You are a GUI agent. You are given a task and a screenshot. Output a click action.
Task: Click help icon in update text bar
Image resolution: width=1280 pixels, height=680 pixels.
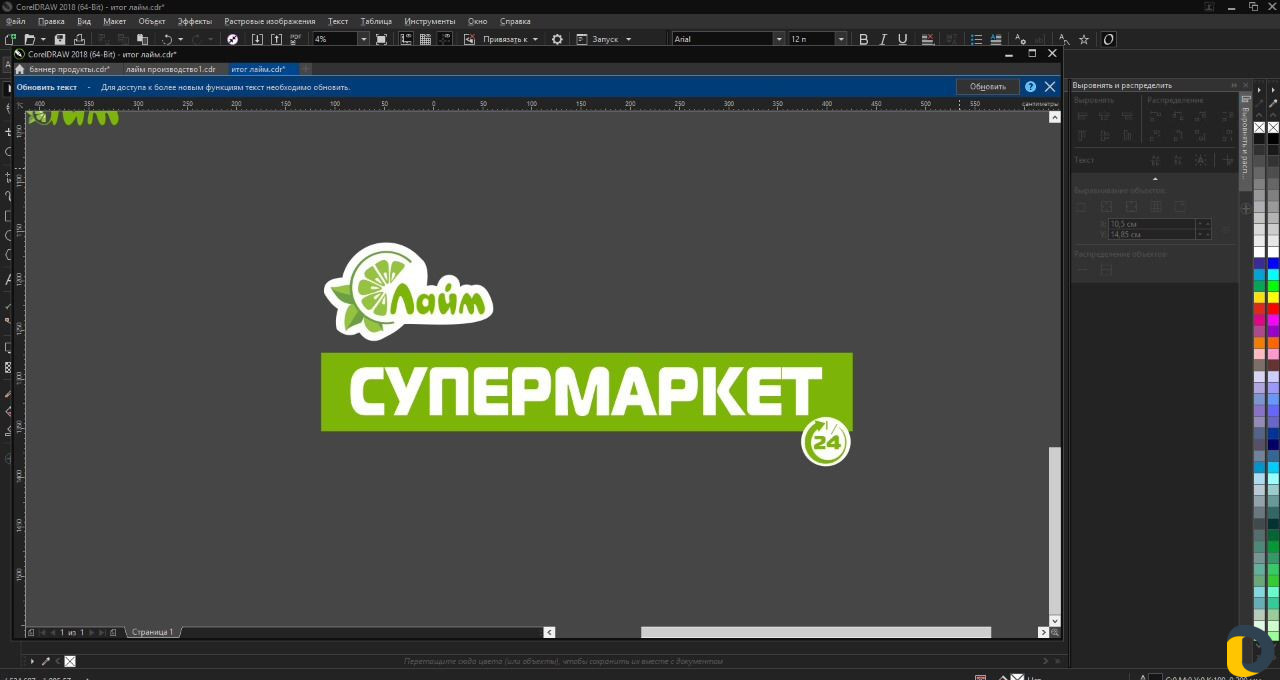click(1031, 87)
